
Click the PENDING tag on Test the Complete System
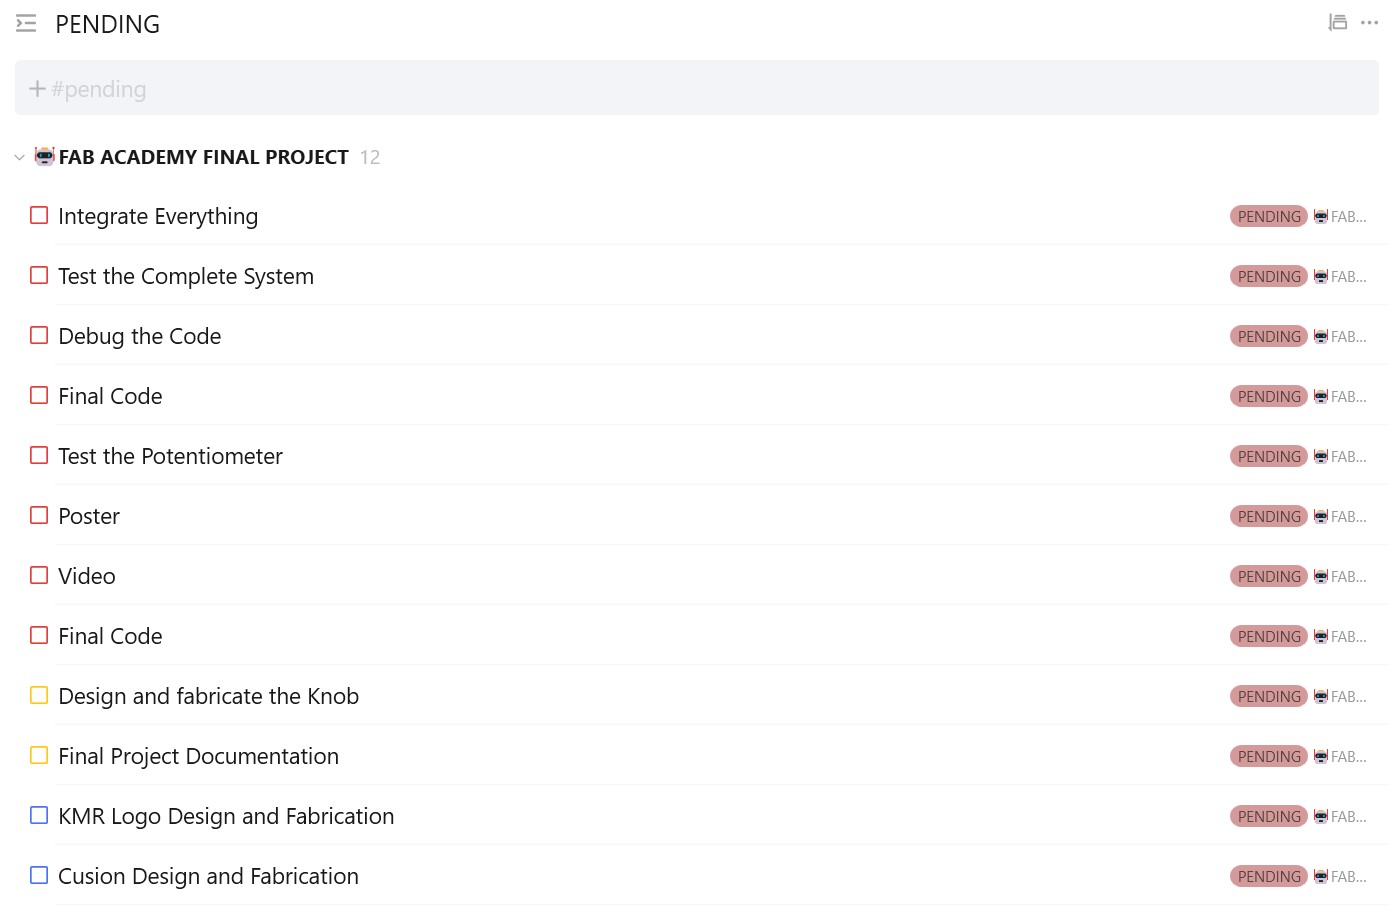click(x=1268, y=276)
